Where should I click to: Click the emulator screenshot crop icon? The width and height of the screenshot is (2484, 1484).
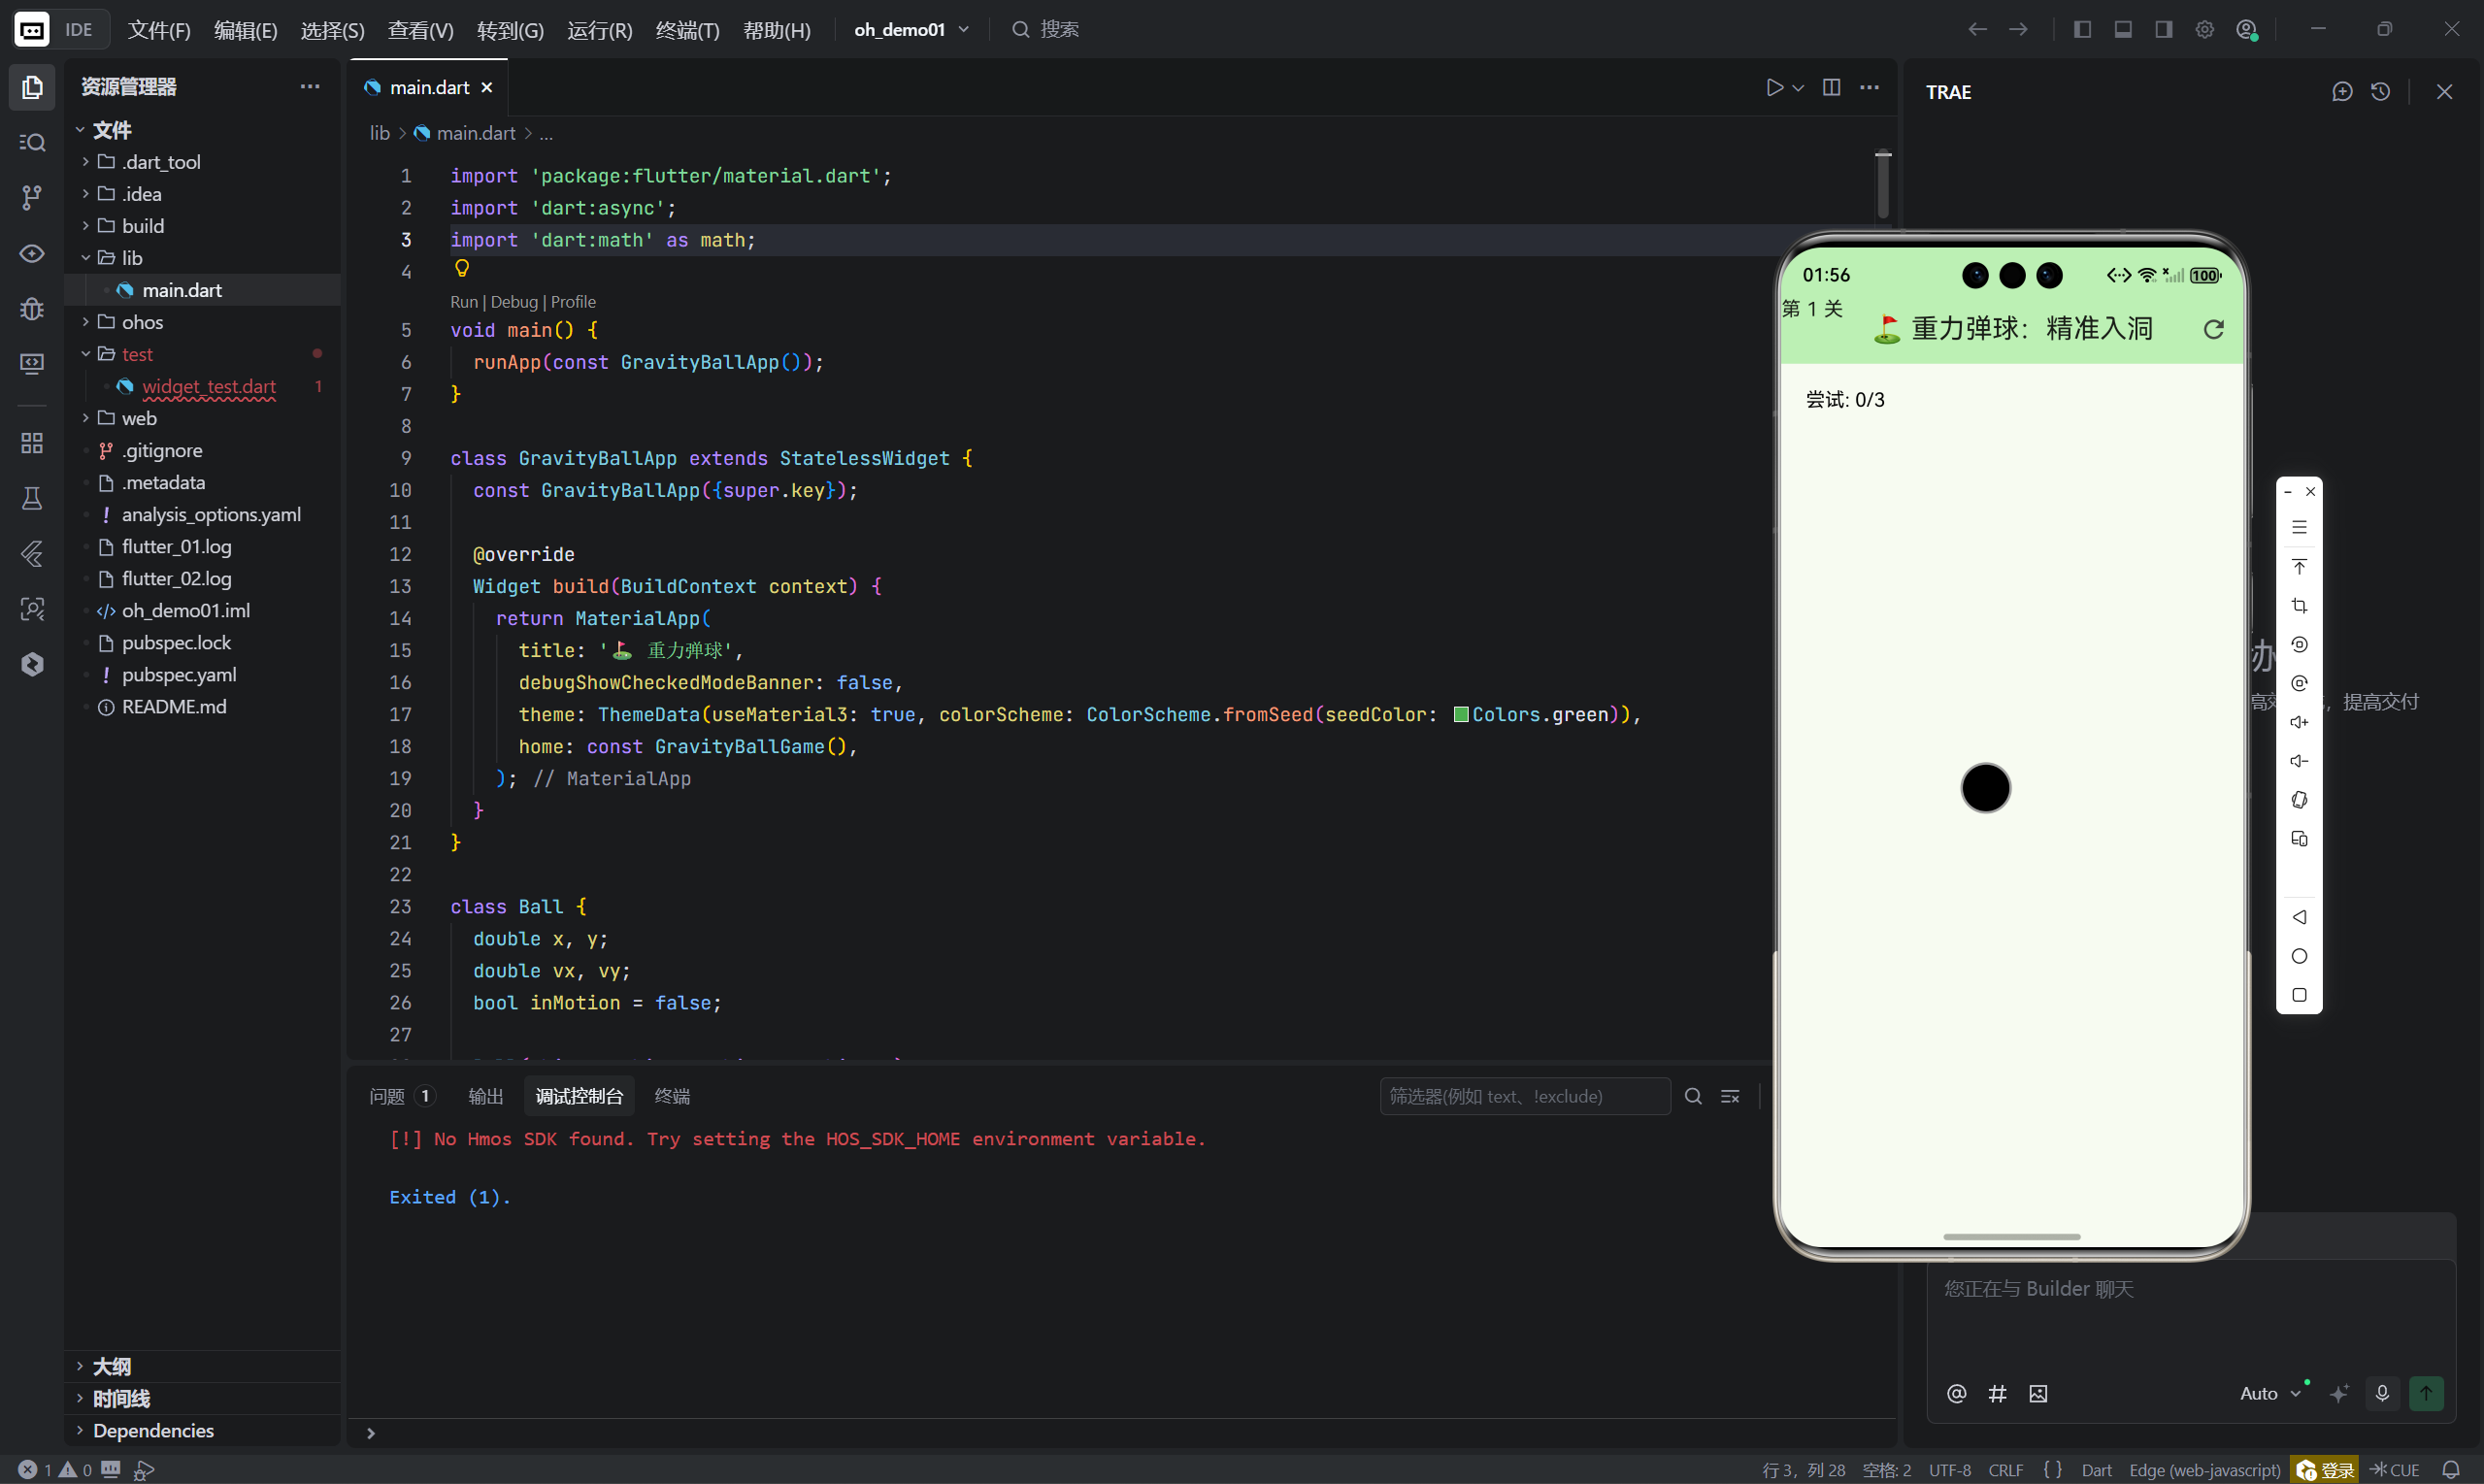pos(2299,606)
